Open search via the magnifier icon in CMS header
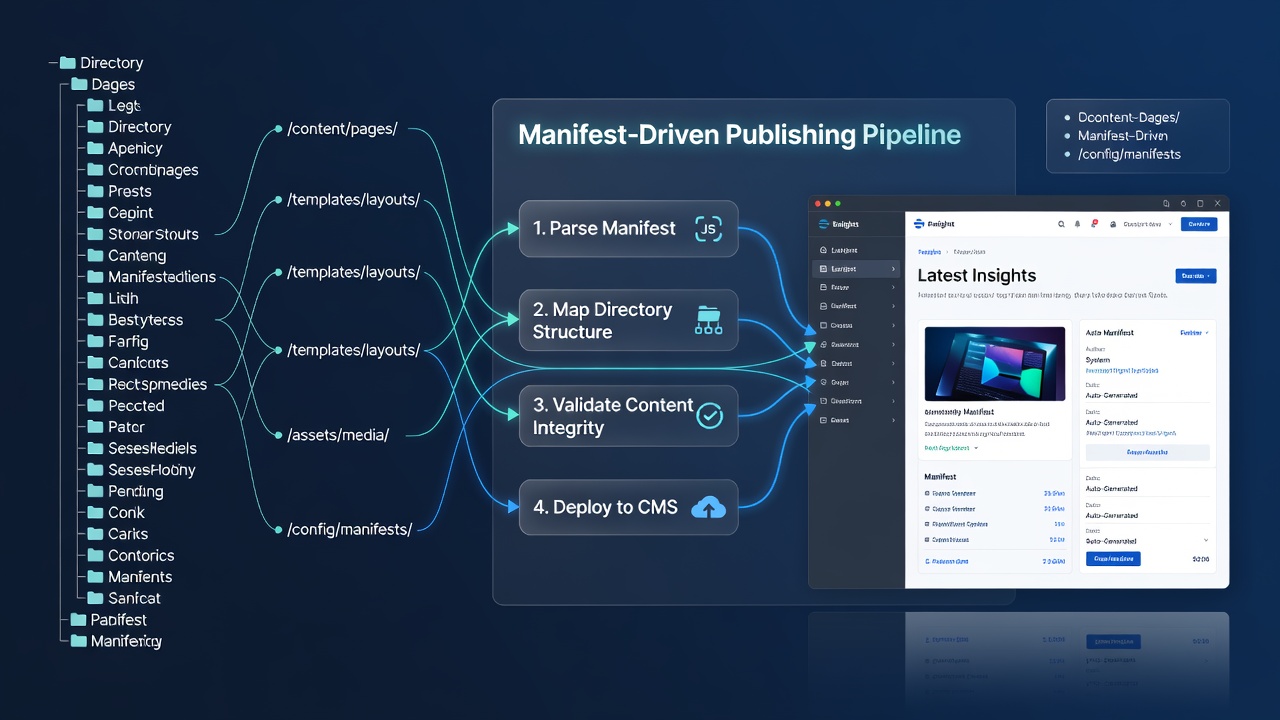This screenshot has width=1280, height=720. [1061, 224]
